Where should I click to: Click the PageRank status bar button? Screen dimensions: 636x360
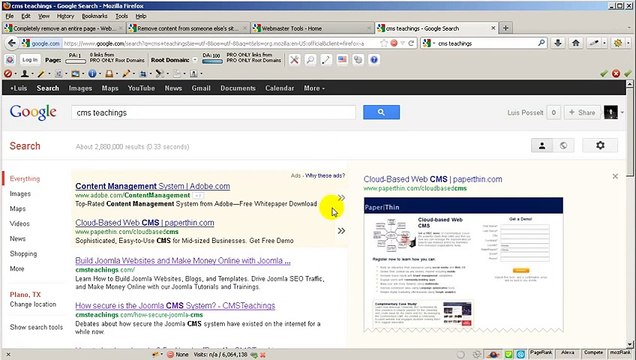(541, 353)
